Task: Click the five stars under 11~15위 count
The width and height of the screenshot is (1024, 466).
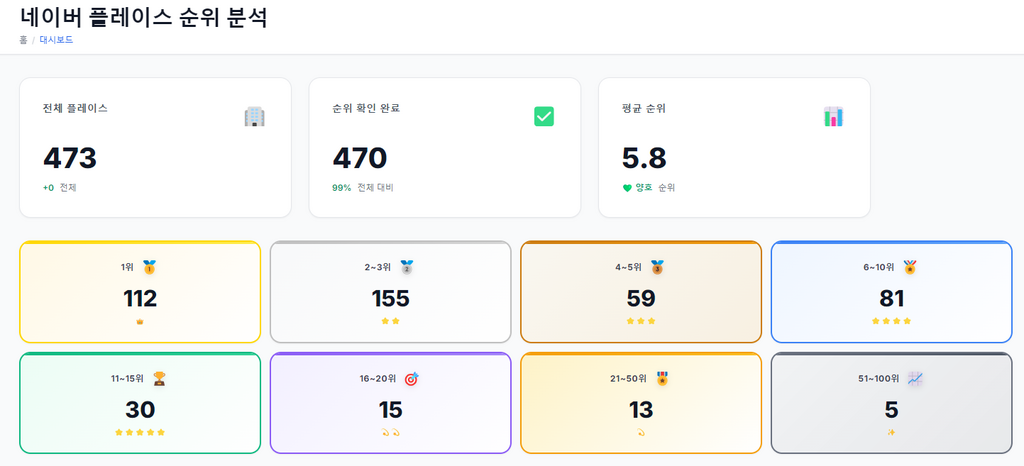Action: coord(140,432)
